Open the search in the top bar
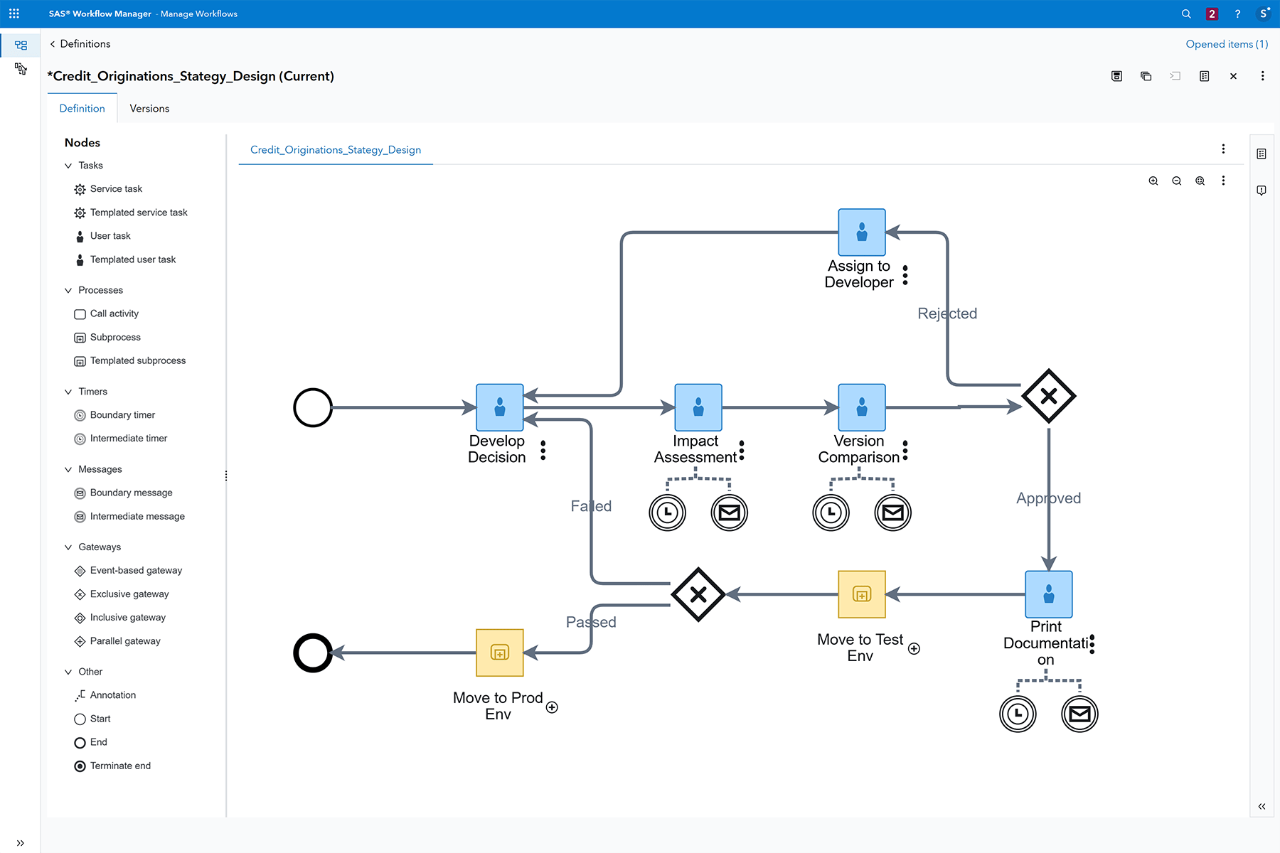1280x853 pixels. click(1186, 13)
